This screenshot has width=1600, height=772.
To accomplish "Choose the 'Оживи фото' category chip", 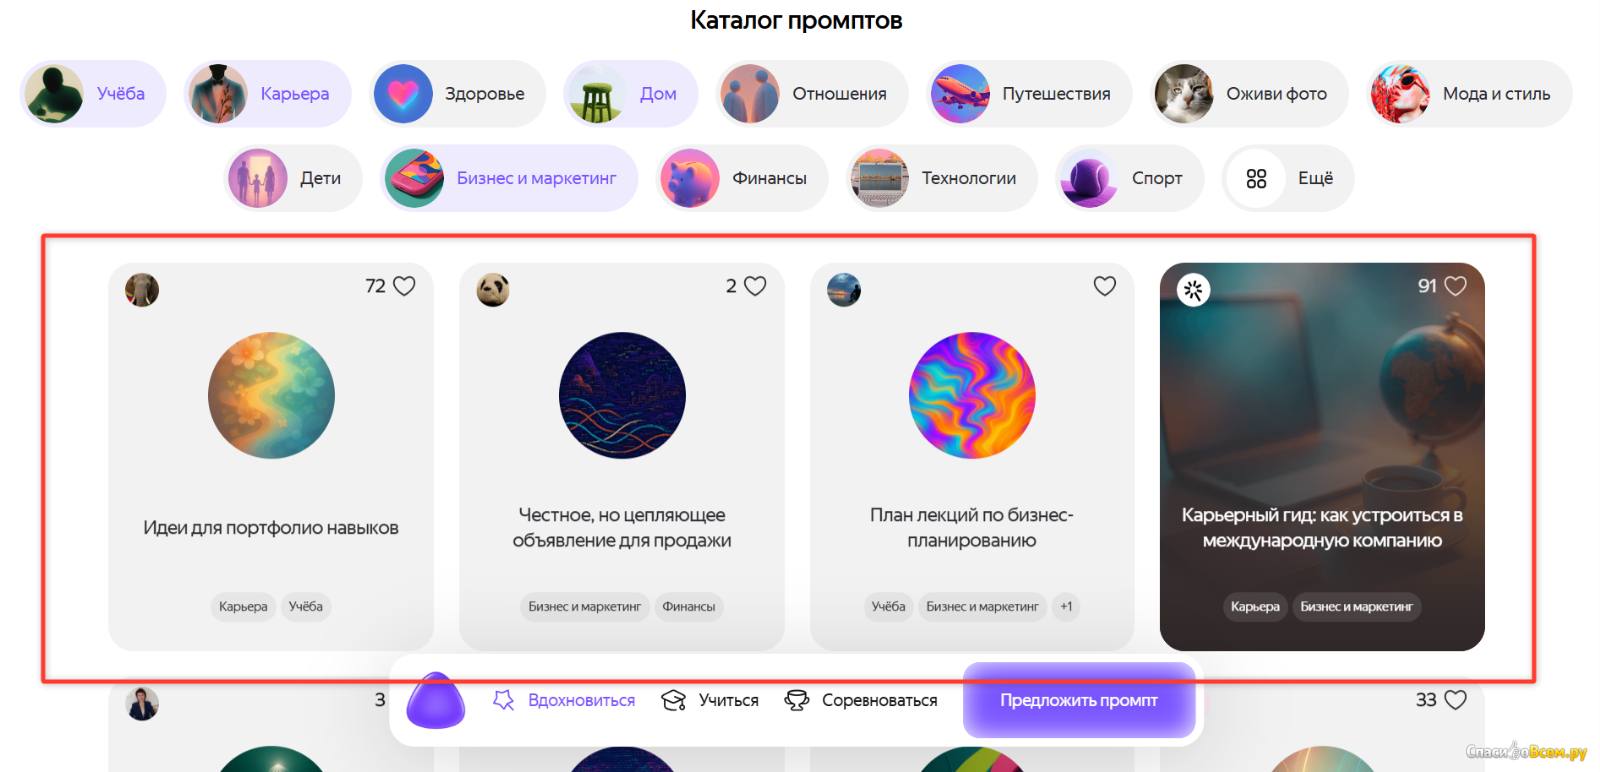I will pos(1249,94).
